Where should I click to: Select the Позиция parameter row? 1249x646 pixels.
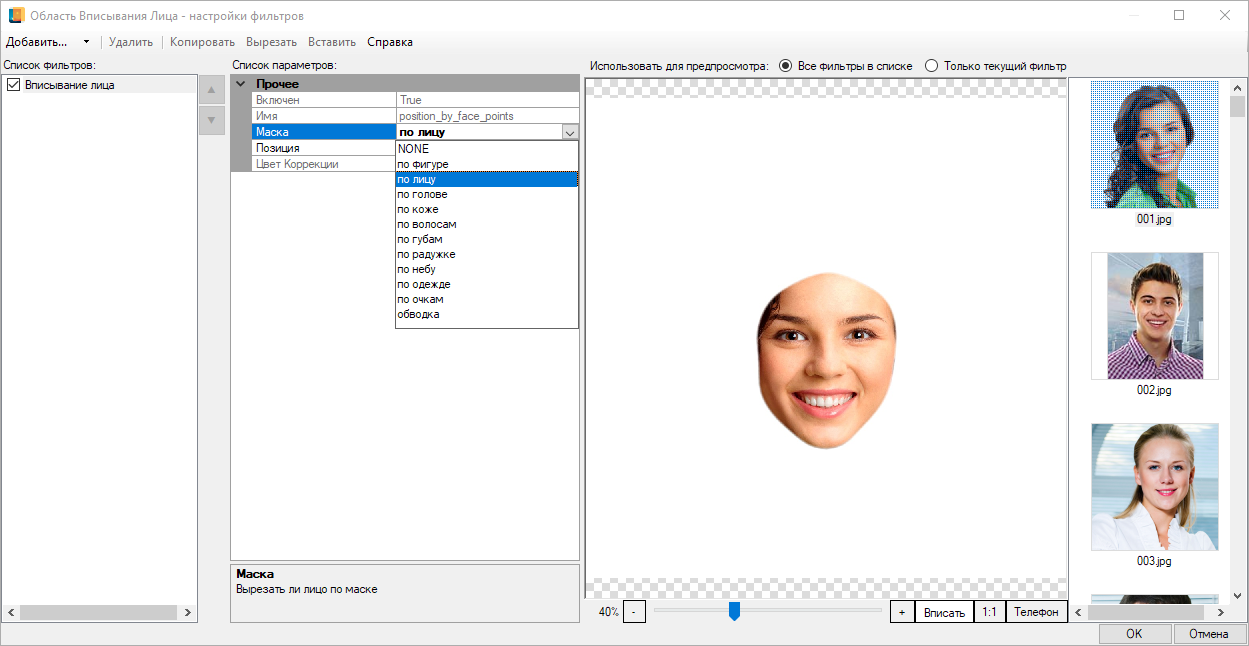[324, 148]
